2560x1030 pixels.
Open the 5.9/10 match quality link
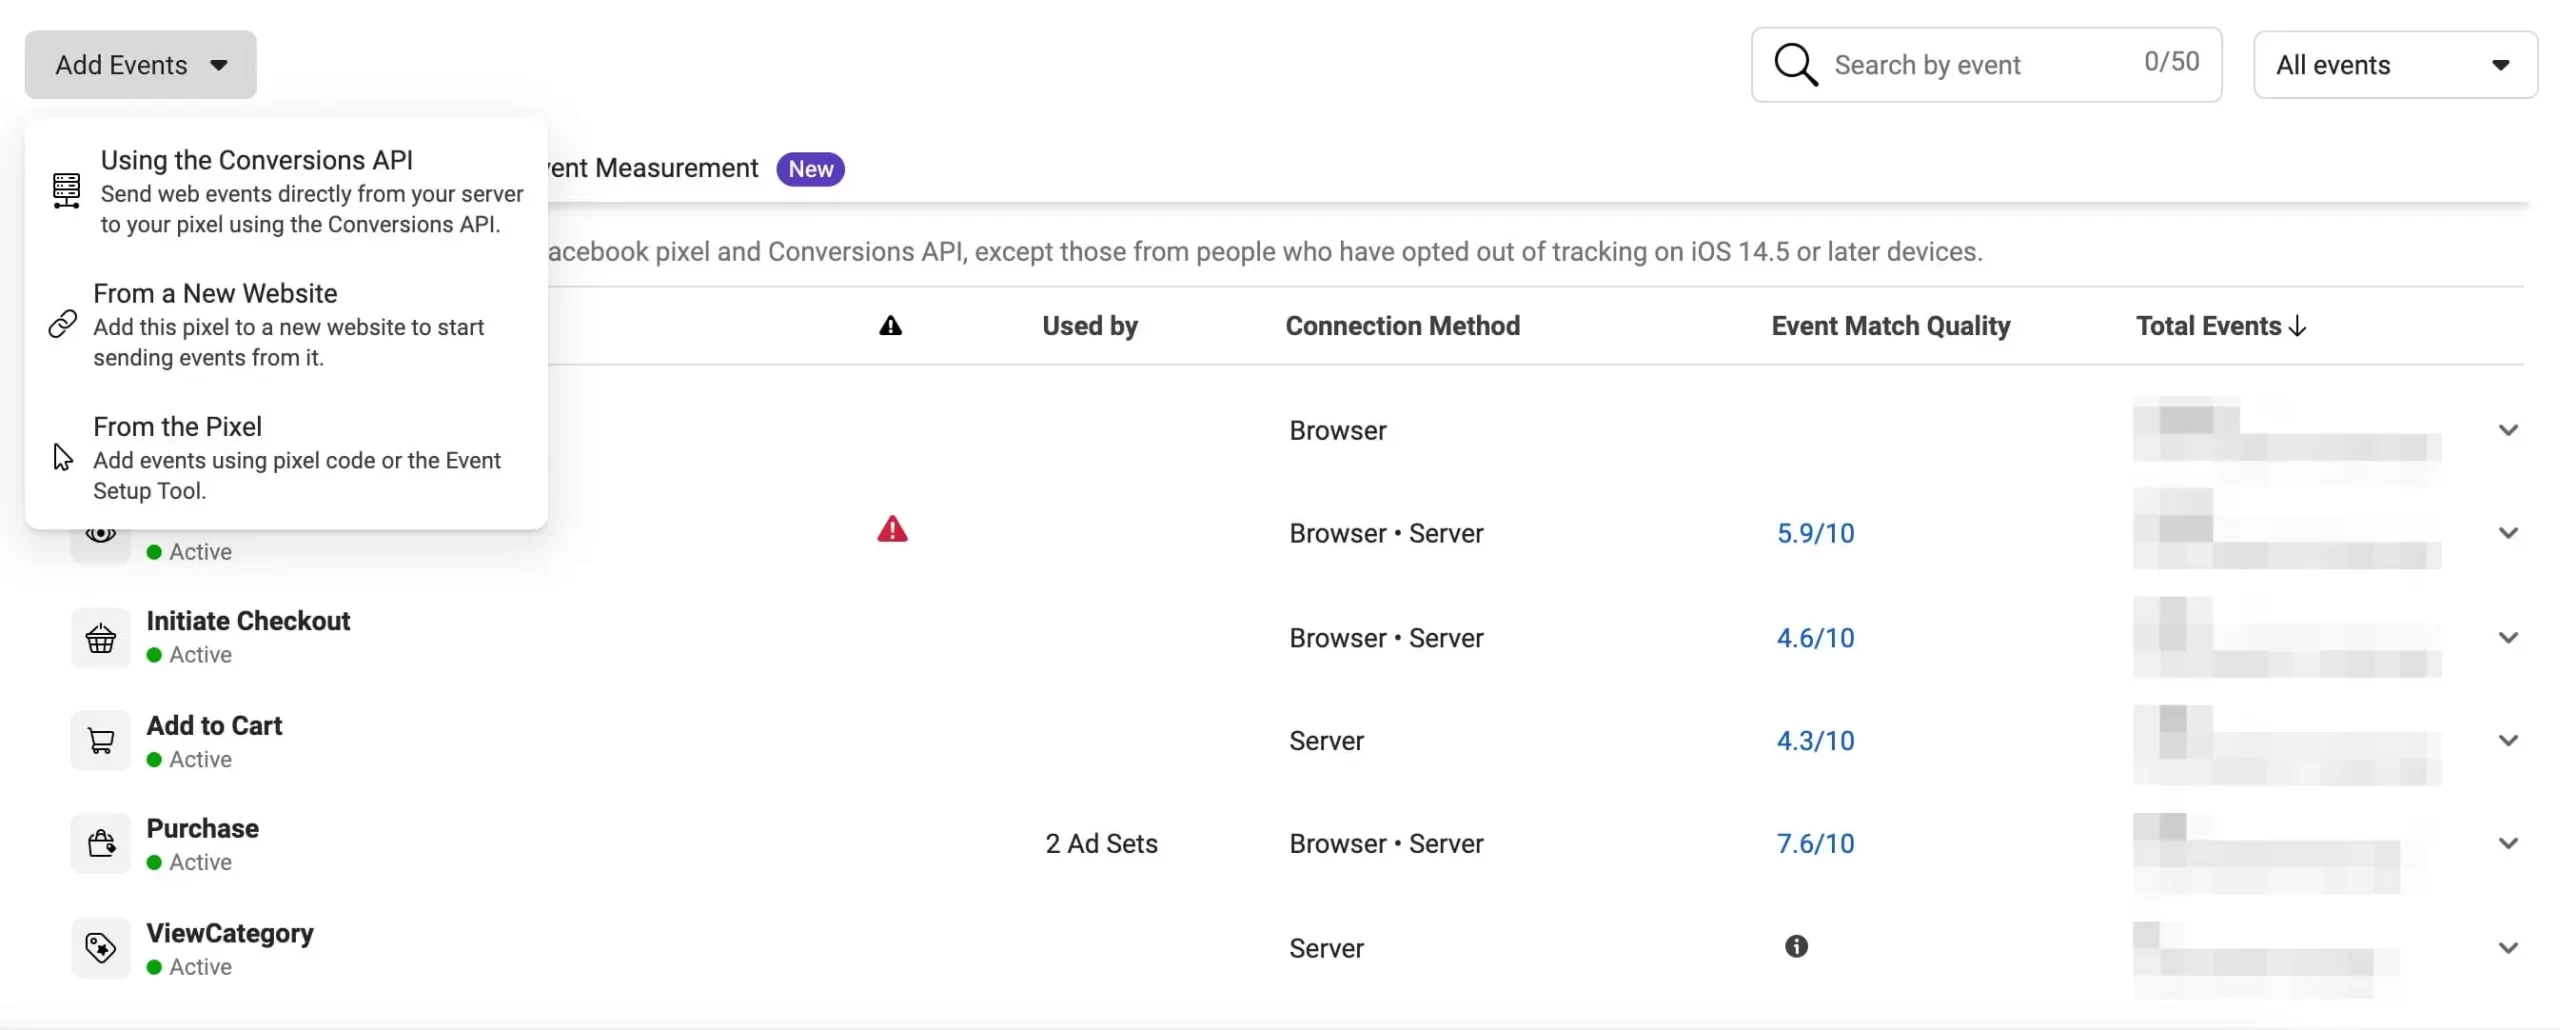[1815, 534]
